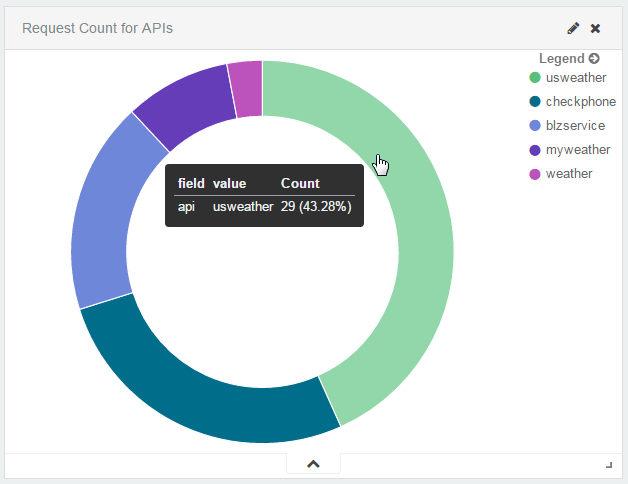
Task: Select myweather legend label
Action: point(578,150)
